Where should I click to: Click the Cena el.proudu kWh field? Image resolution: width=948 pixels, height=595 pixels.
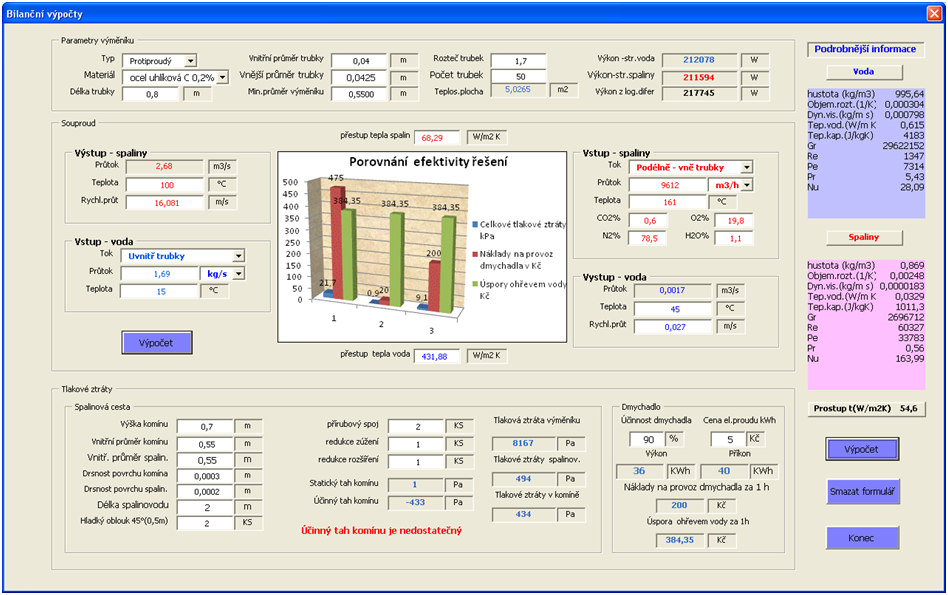[x=729, y=439]
